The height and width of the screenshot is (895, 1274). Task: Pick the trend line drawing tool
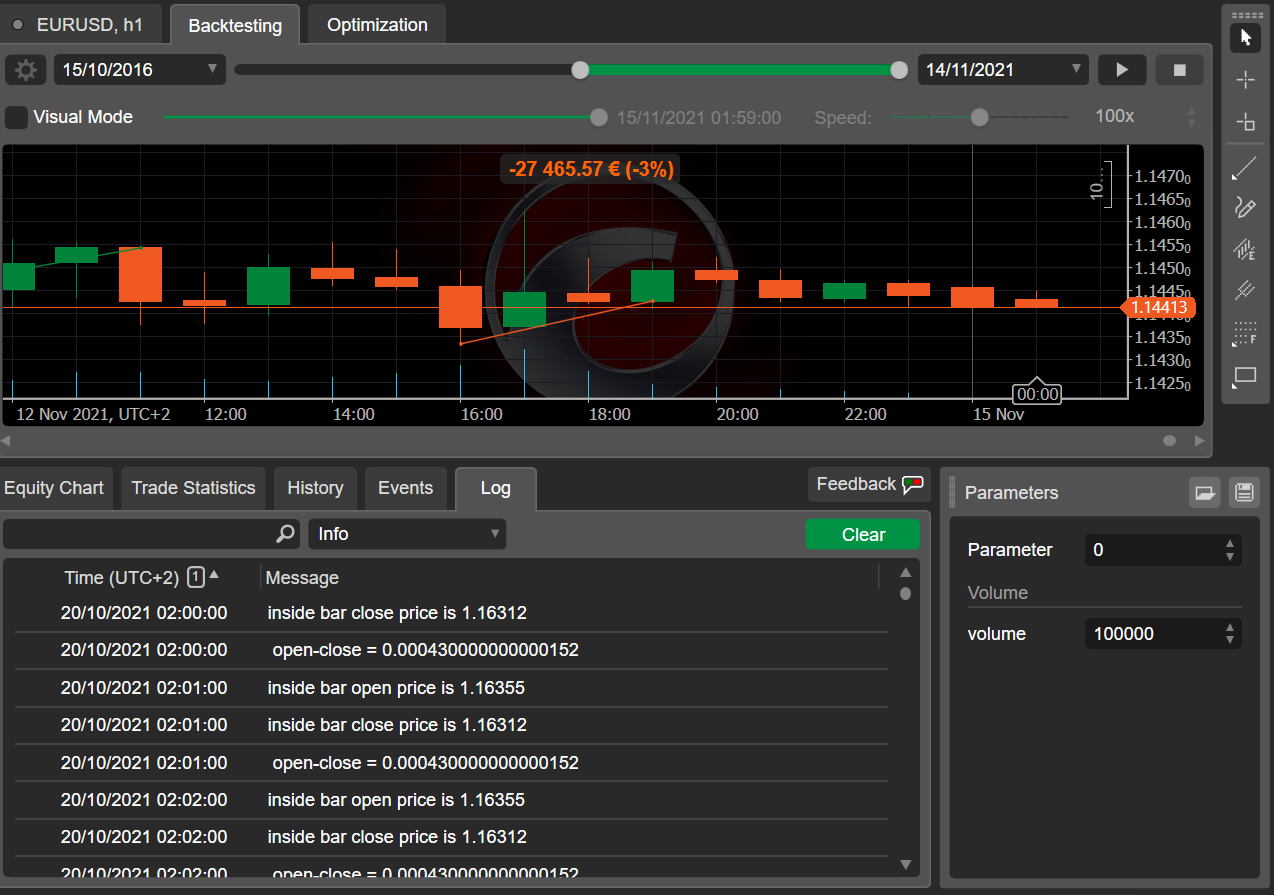1245,168
